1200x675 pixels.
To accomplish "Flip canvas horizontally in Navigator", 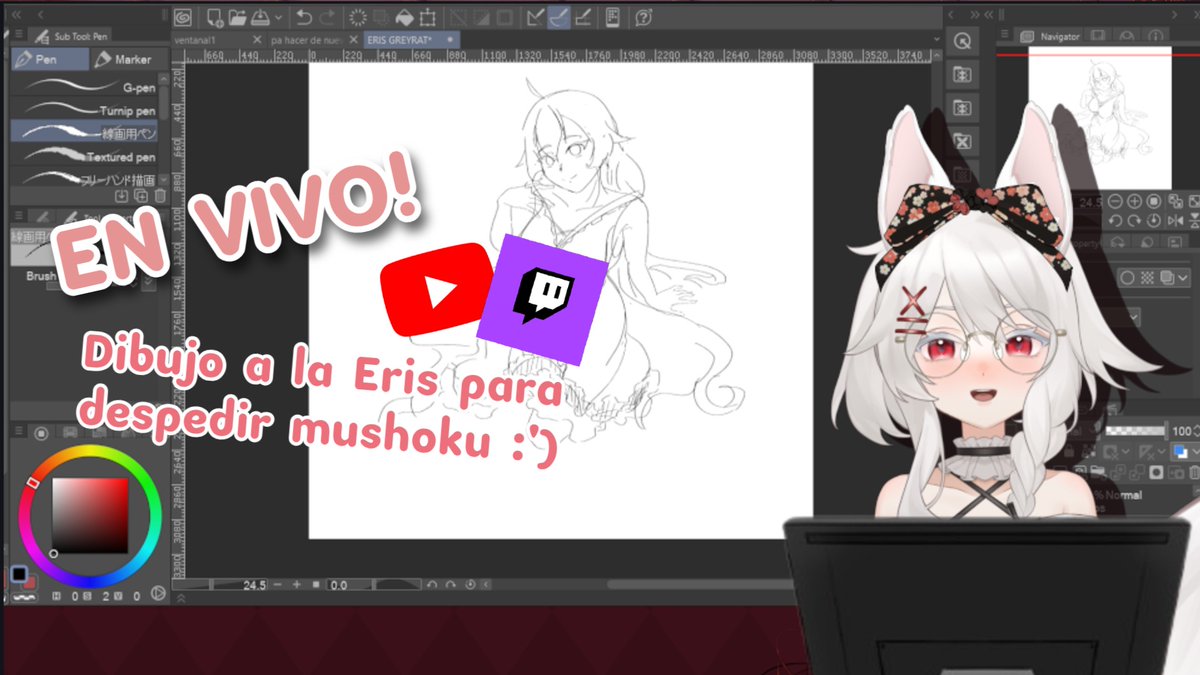I will click(1176, 220).
